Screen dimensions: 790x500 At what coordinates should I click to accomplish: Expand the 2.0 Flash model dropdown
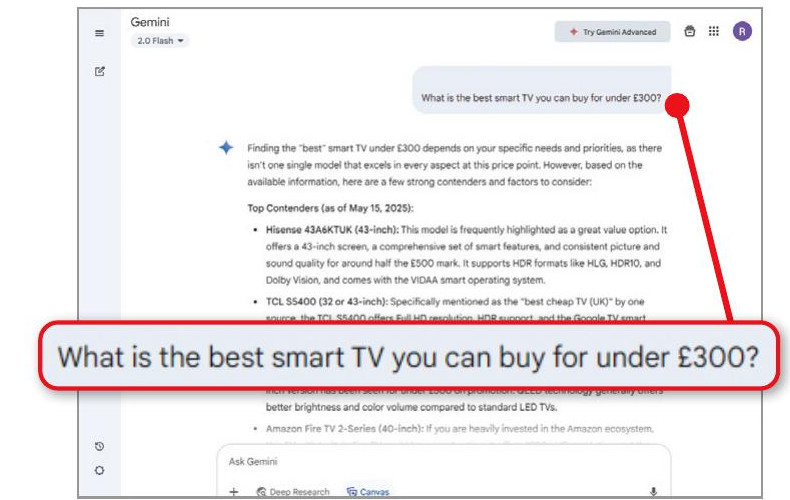pyautogui.click(x=160, y=41)
